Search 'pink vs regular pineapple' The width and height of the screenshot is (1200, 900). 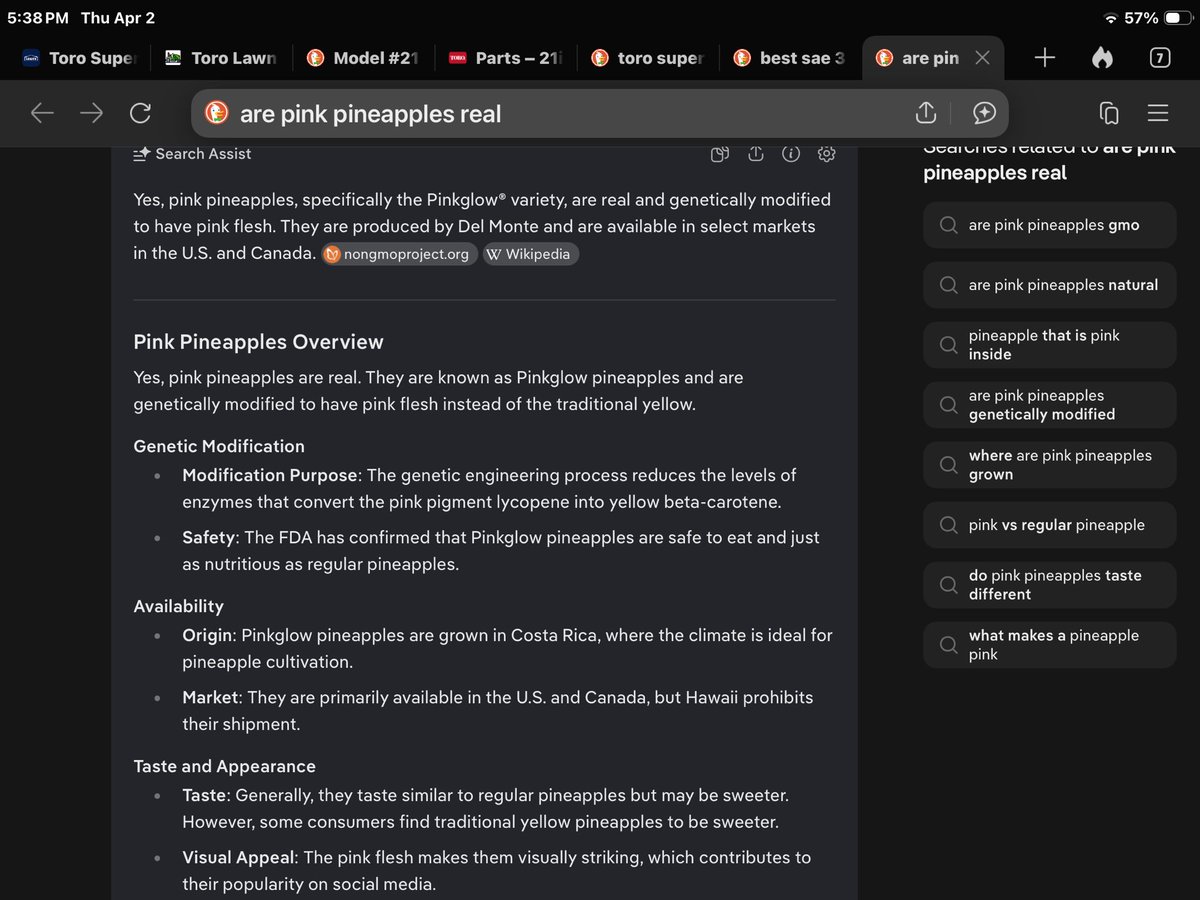pos(1050,525)
